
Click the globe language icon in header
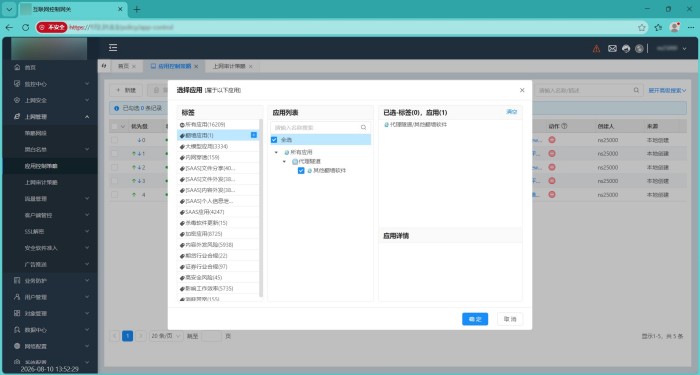[x=639, y=49]
